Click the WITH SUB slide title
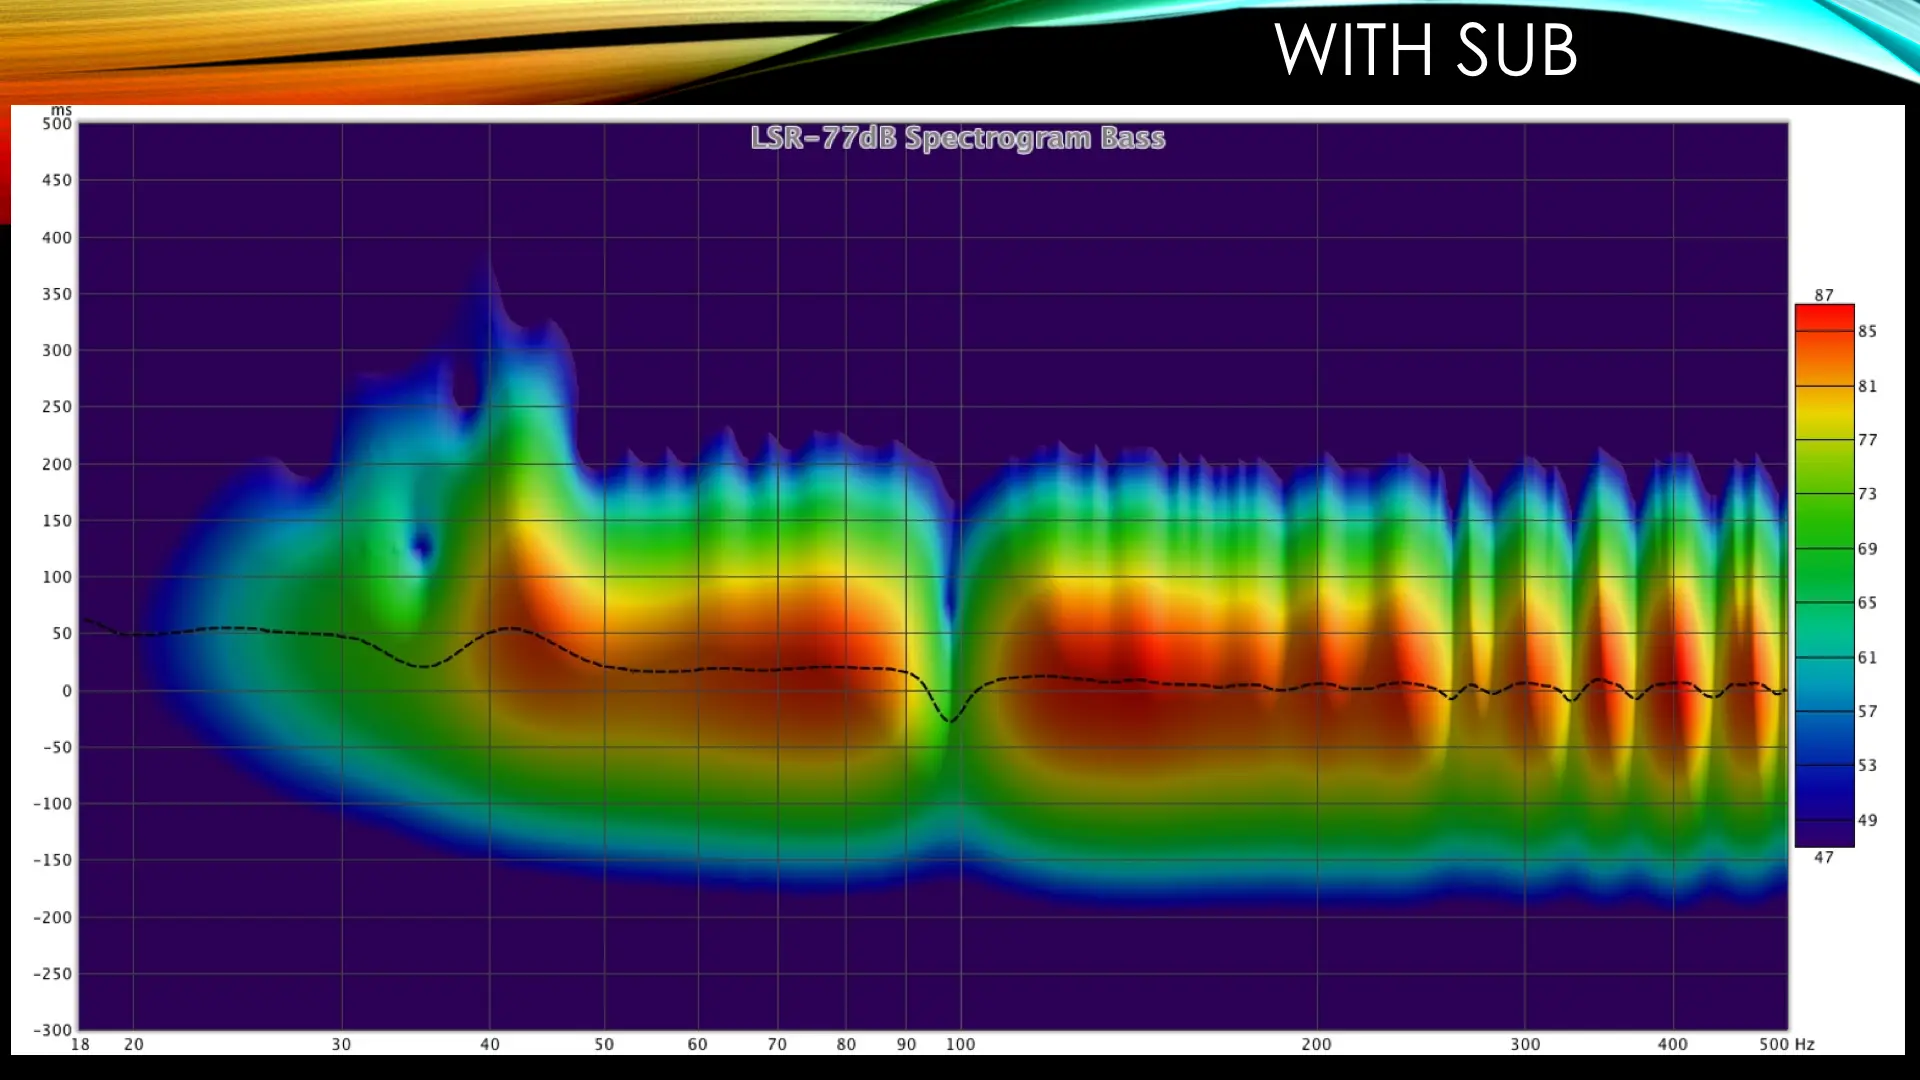Image resolution: width=1920 pixels, height=1080 pixels. (x=1425, y=50)
